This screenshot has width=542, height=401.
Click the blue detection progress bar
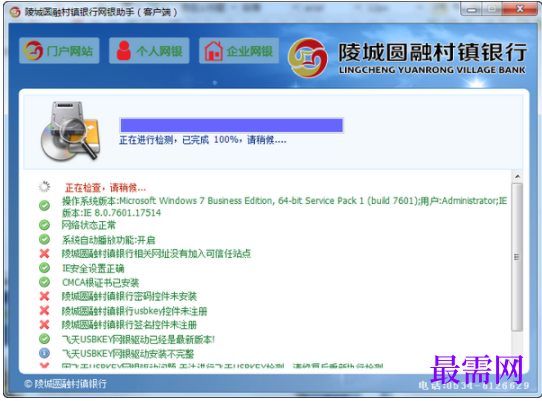click(x=232, y=125)
